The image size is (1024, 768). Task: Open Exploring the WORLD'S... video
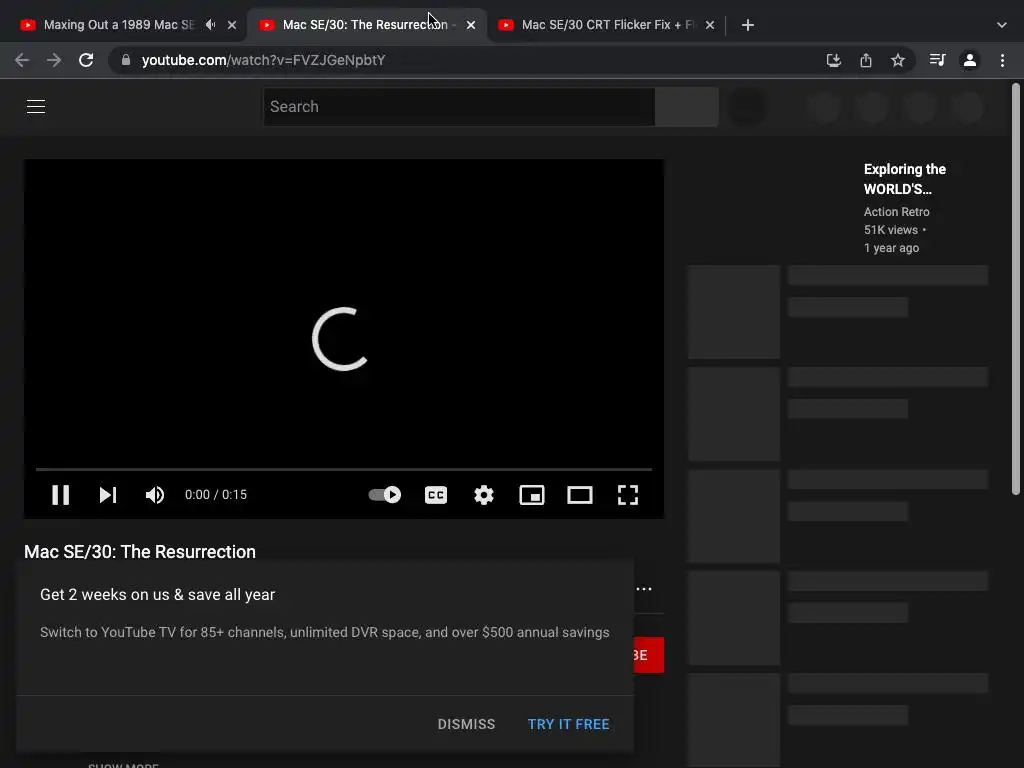pos(904,179)
